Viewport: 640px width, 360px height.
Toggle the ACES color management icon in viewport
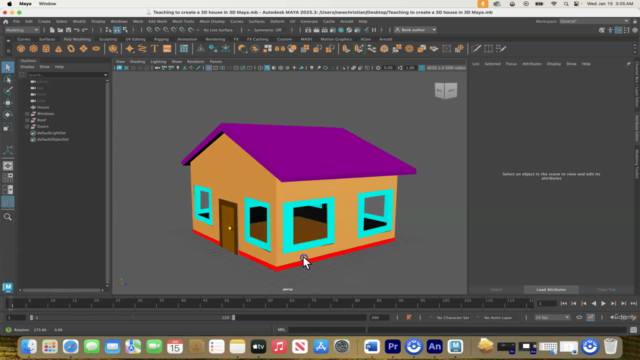(x=422, y=68)
